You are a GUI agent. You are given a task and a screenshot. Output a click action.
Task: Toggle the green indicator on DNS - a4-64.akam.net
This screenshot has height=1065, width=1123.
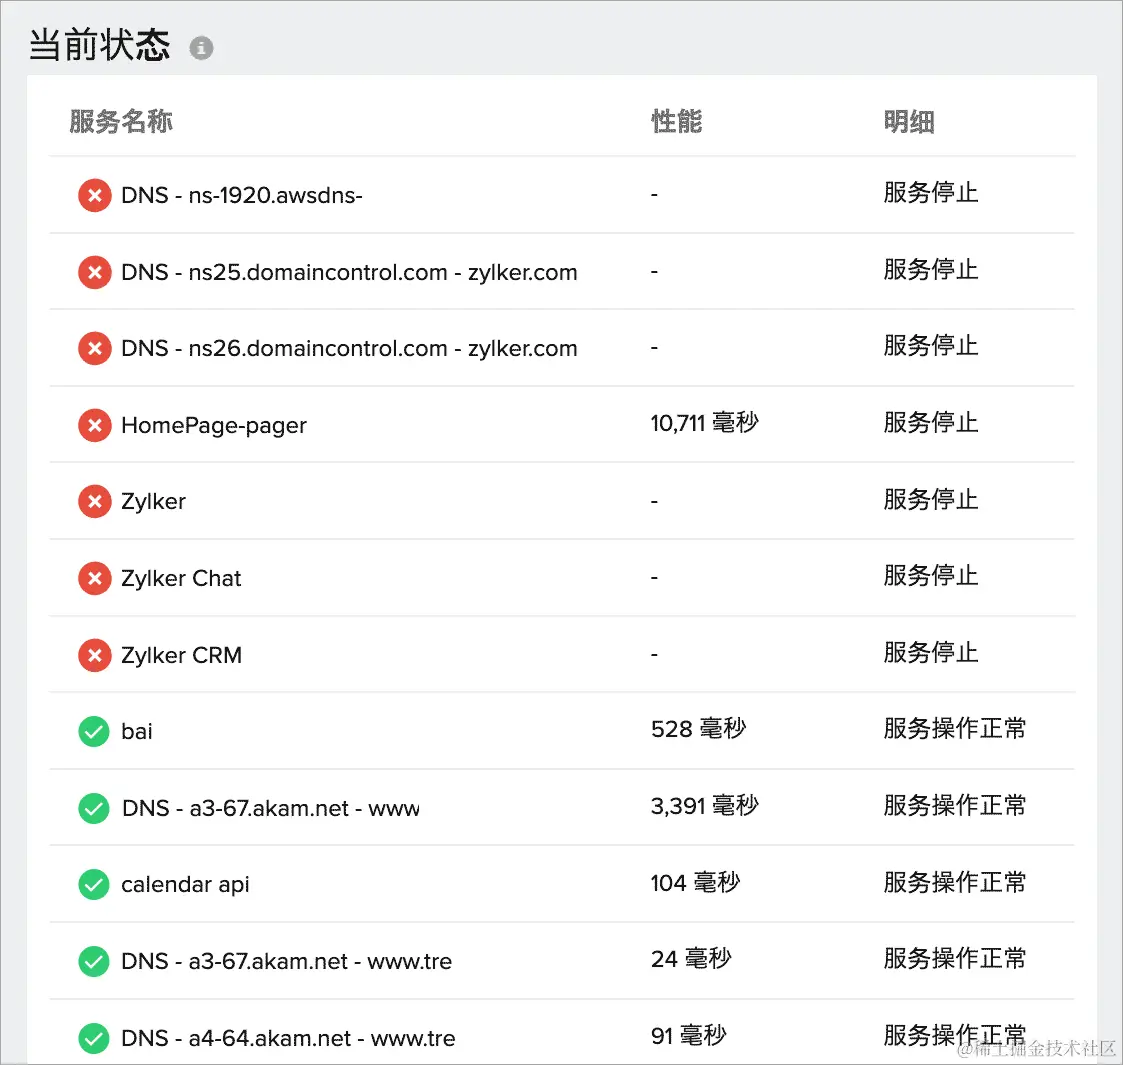[93, 1038]
